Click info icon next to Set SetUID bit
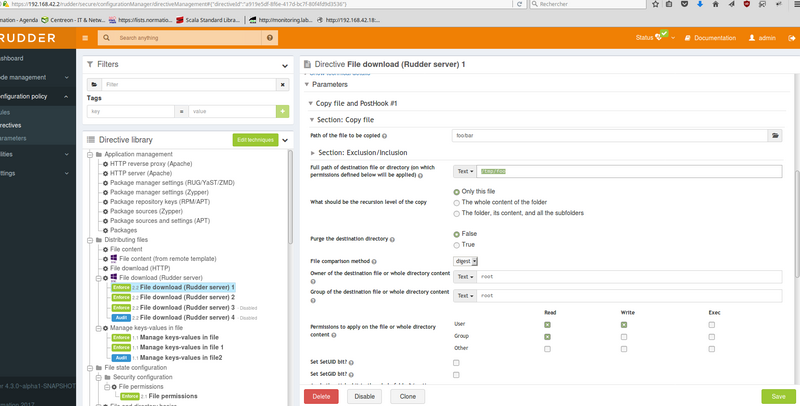 coord(351,362)
